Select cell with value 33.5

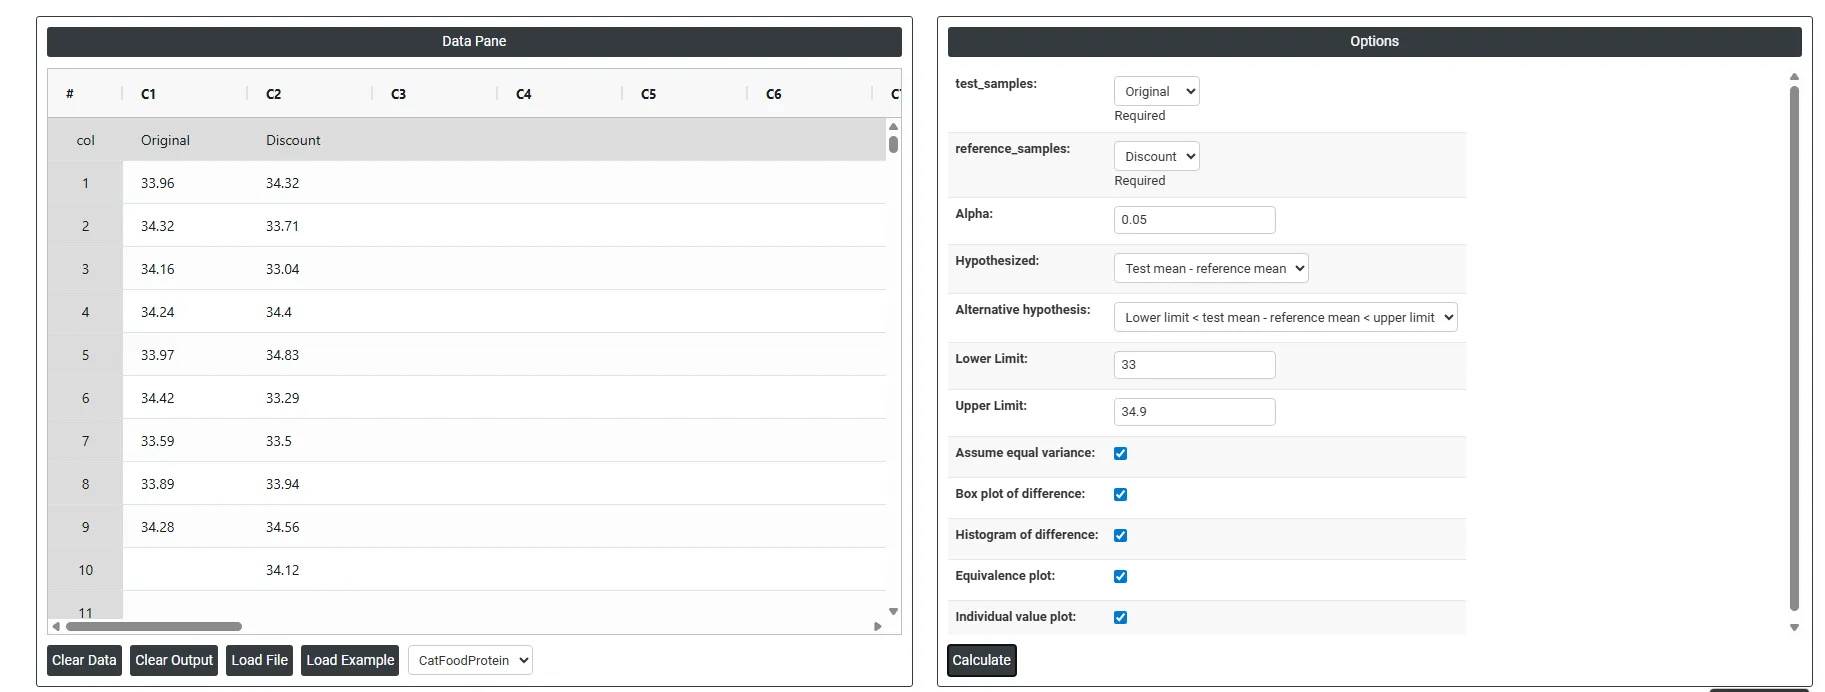(310, 441)
